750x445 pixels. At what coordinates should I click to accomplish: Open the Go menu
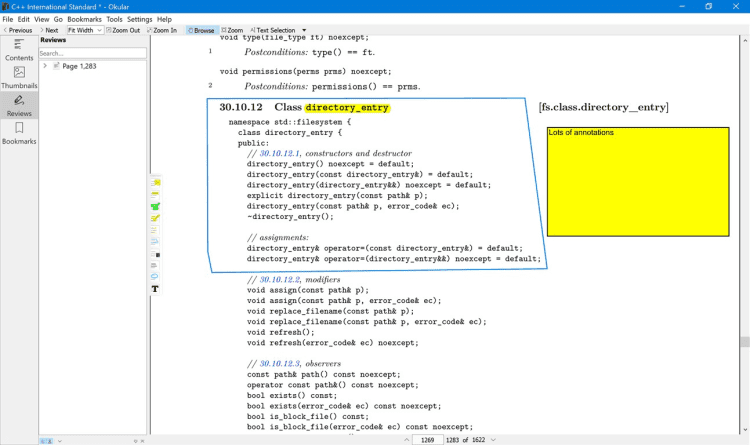point(58,19)
